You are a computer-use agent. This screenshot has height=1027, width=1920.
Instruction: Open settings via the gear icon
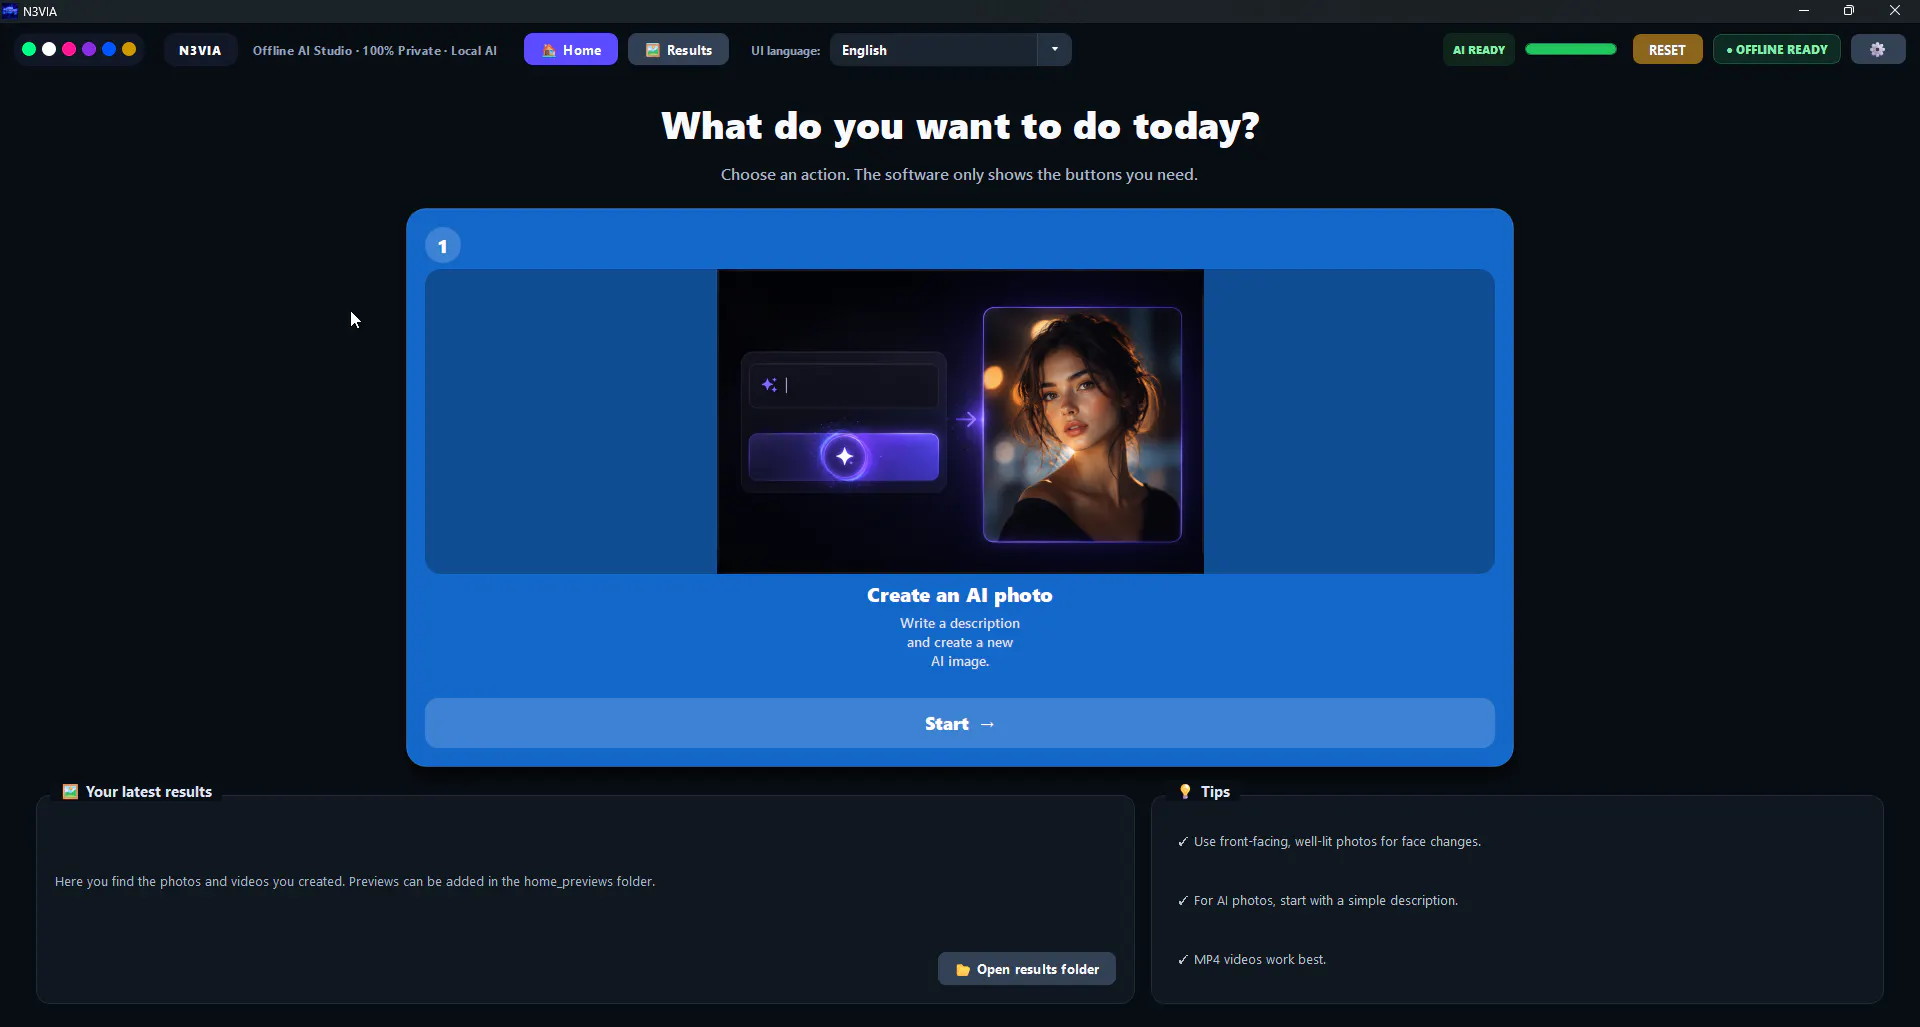click(1877, 50)
